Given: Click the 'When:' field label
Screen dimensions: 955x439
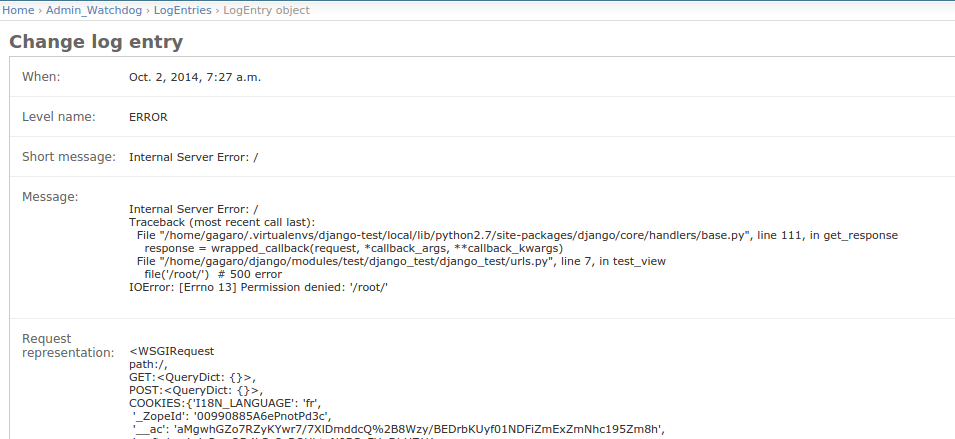Looking at the screenshot, I should click(41, 77).
